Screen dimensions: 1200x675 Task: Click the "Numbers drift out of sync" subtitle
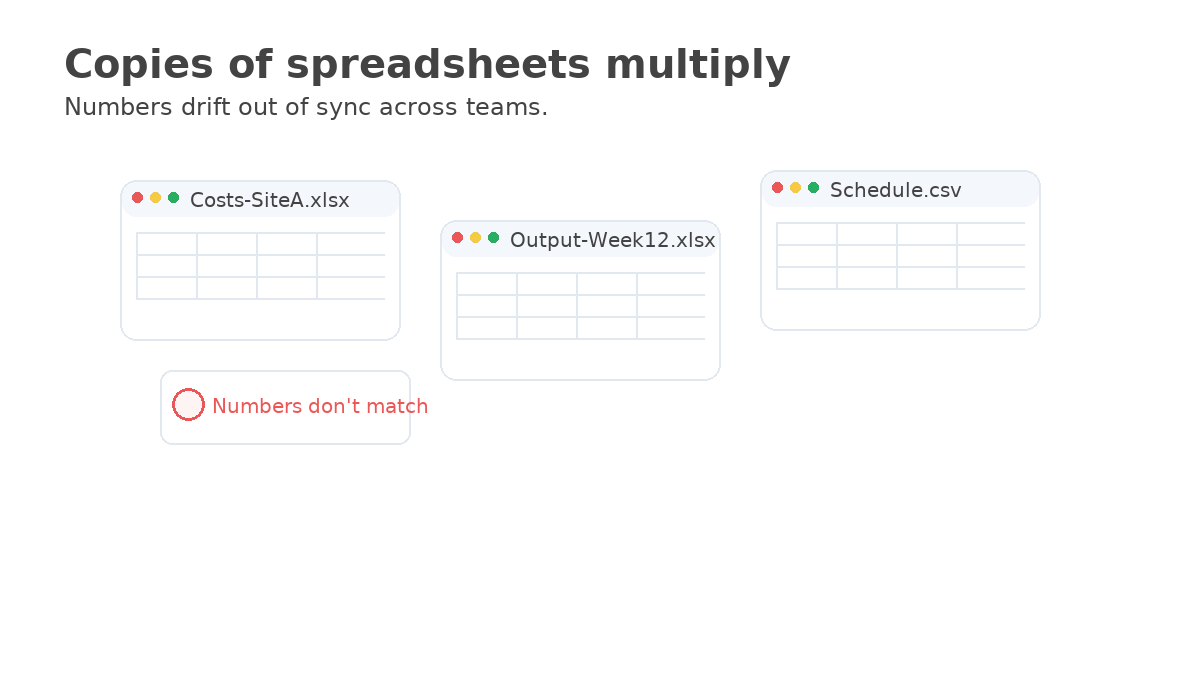305,107
